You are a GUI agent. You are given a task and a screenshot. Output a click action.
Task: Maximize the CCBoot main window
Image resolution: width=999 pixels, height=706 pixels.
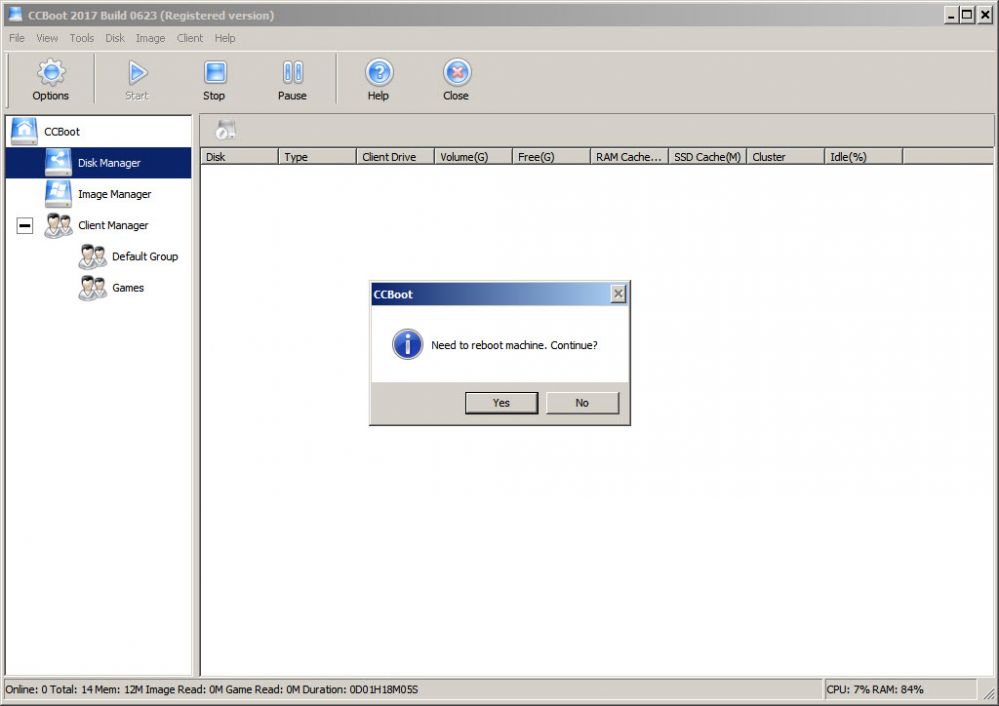point(967,15)
